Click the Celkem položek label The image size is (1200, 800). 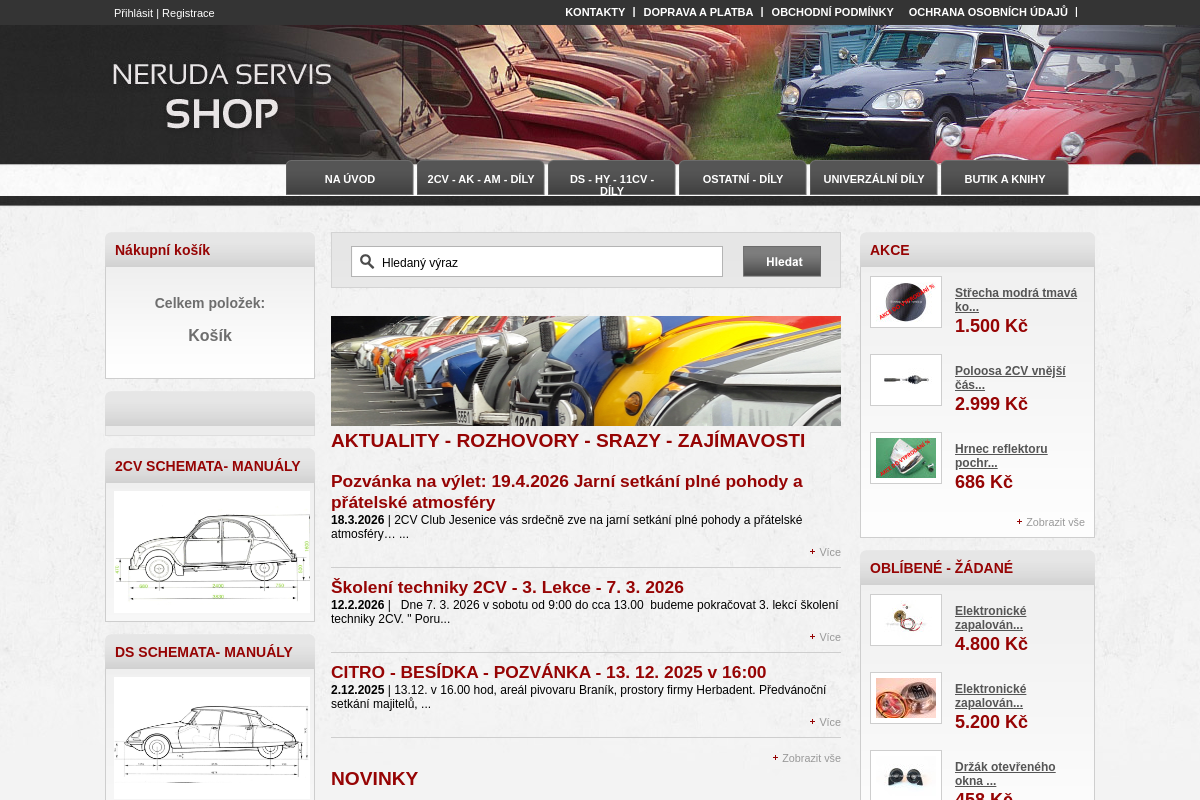210,303
